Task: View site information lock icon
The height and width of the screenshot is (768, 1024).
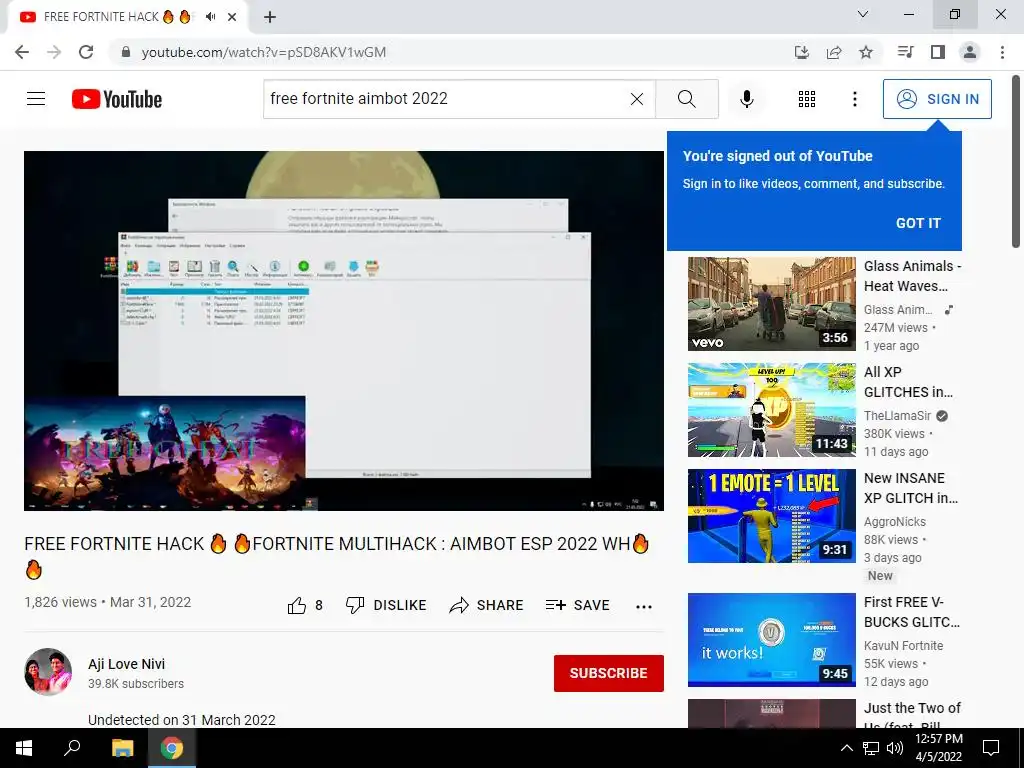Action: coord(126,52)
